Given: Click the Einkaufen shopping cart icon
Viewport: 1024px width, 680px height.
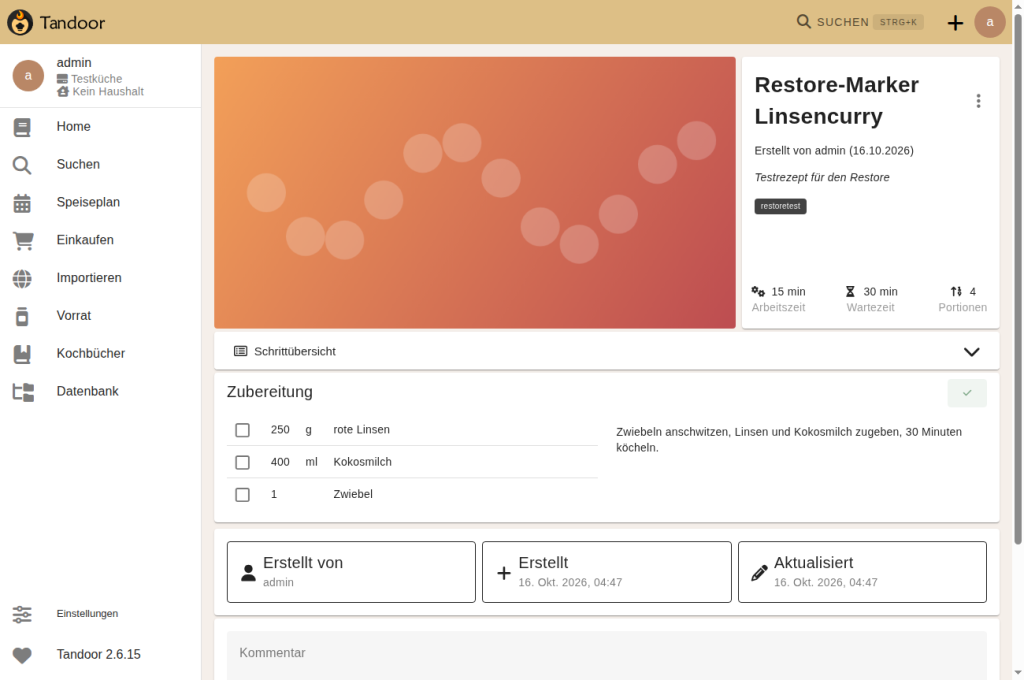Looking at the screenshot, I should pos(23,240).
